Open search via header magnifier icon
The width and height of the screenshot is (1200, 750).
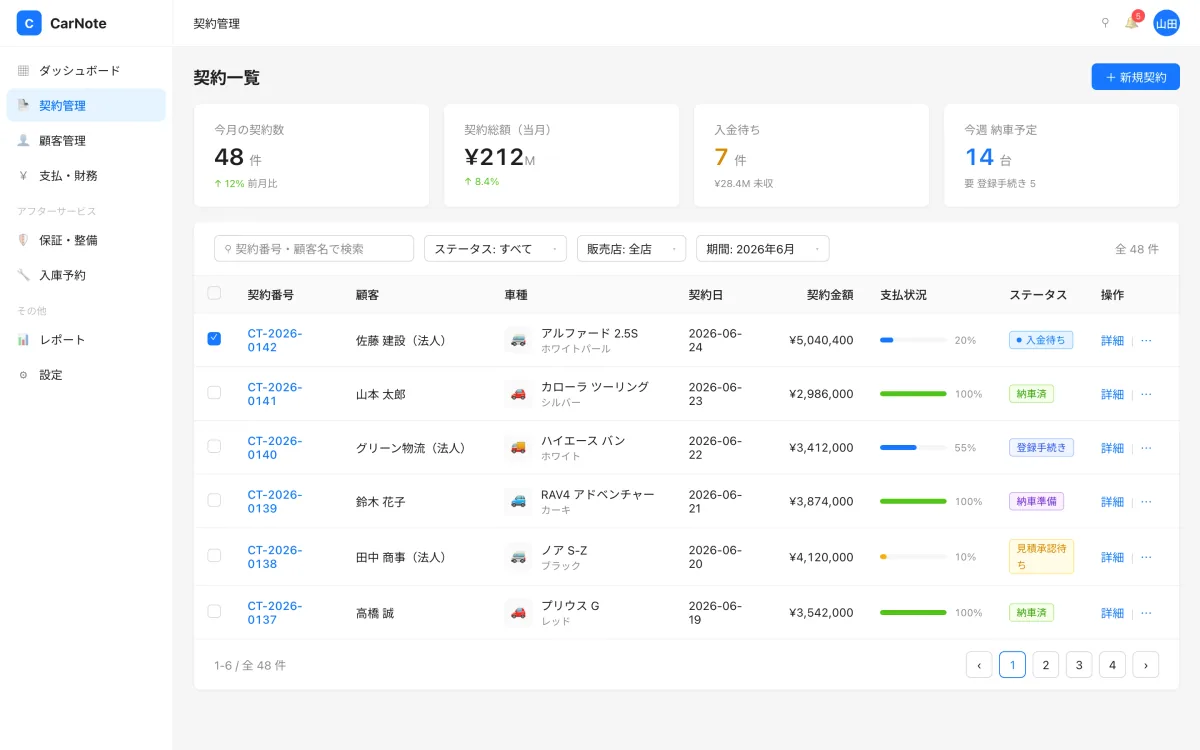pos(1105,22)
